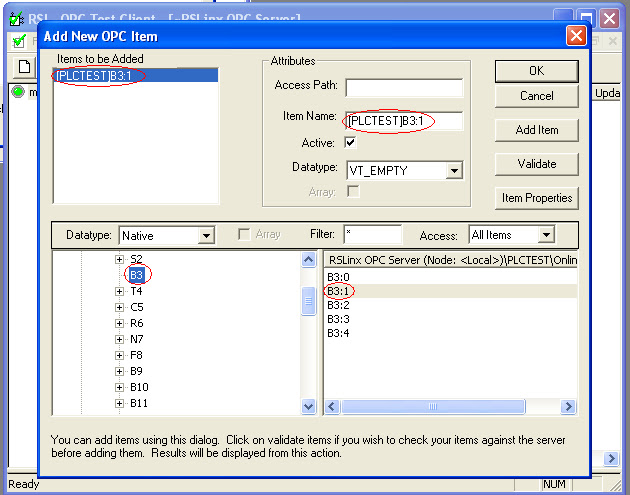Click the Filter input field
Image resolution: width=630 pixels, height=495 pixels.
pos(372,234)
